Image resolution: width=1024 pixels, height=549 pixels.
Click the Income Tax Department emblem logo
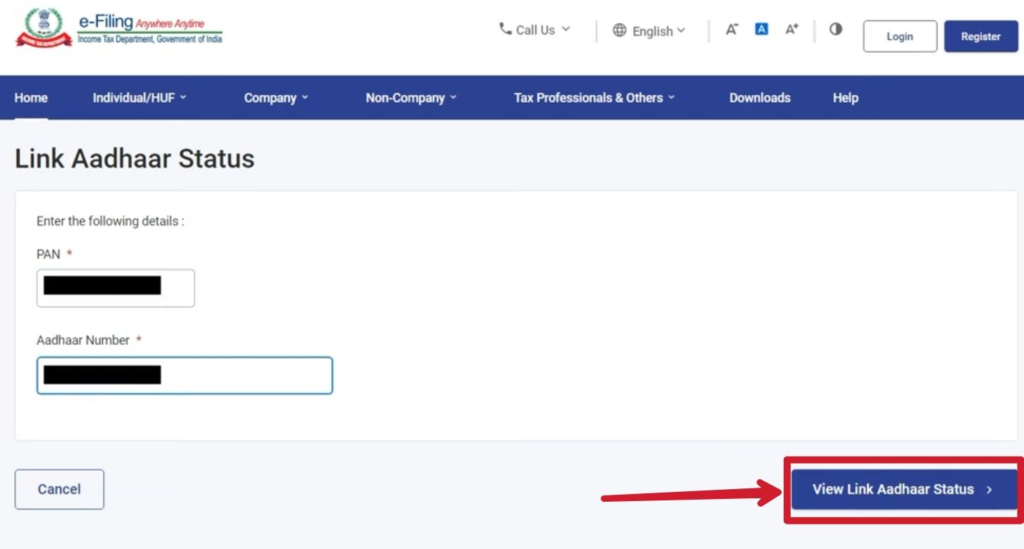coord(43,29)
